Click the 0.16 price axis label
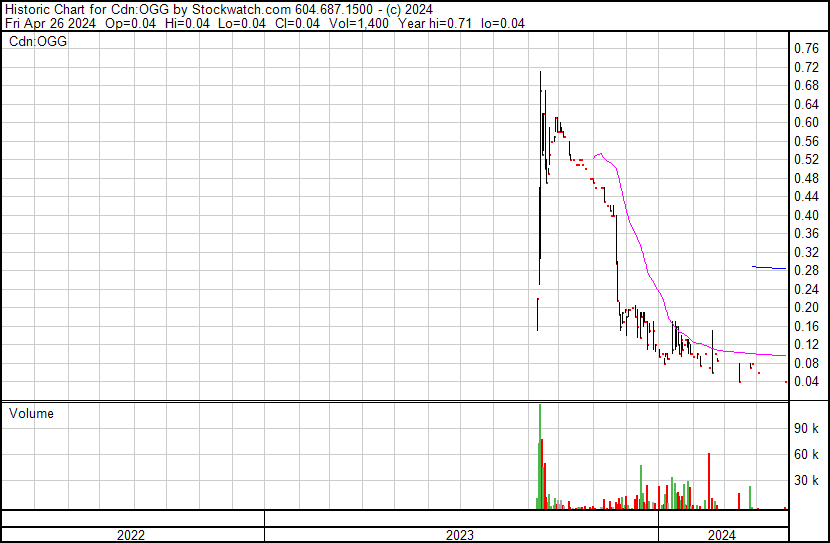This screenshot has height=543, width=830. point(806,327)
